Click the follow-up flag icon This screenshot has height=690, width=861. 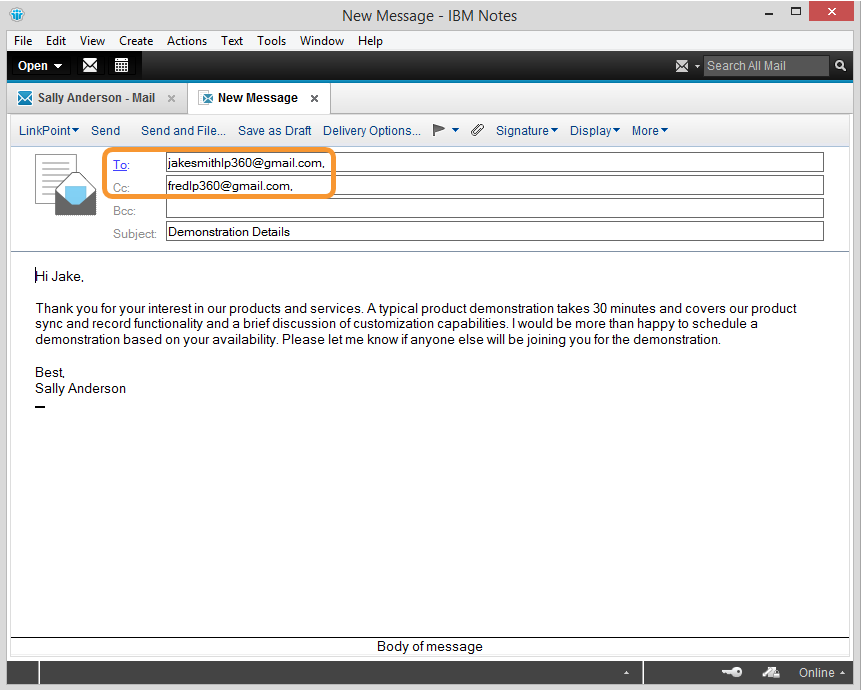pos(438,130)
